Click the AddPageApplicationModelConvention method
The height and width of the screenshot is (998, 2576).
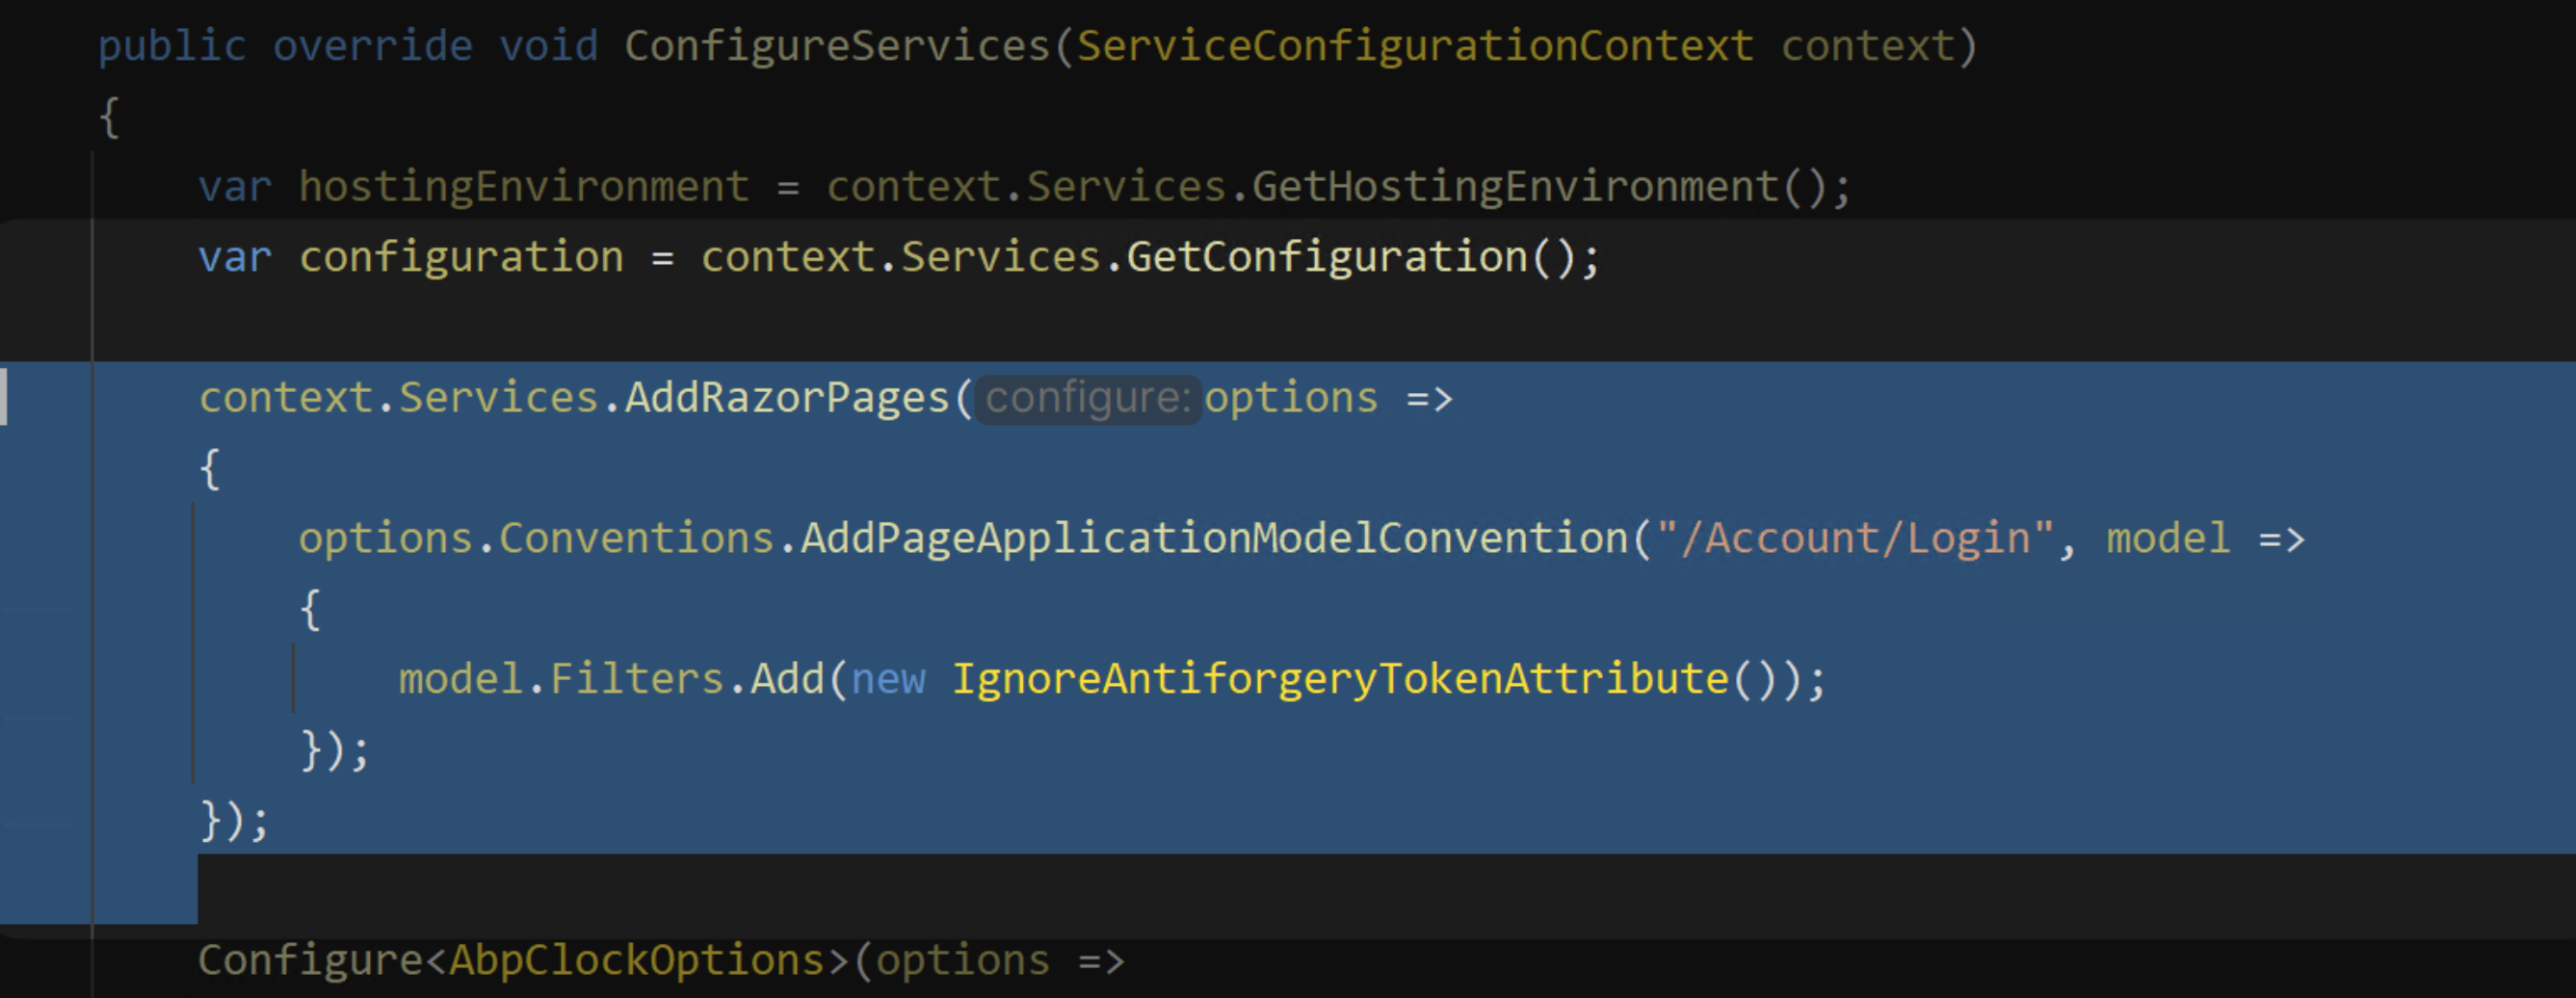tap(1214, 539)
